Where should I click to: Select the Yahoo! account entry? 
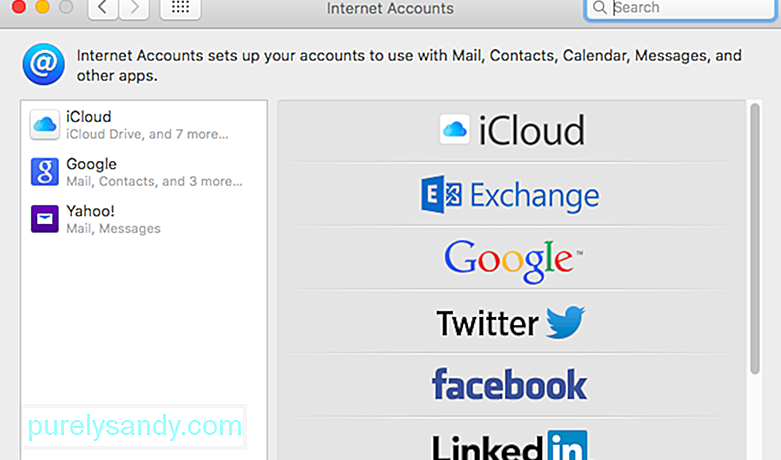pos(144,219)
